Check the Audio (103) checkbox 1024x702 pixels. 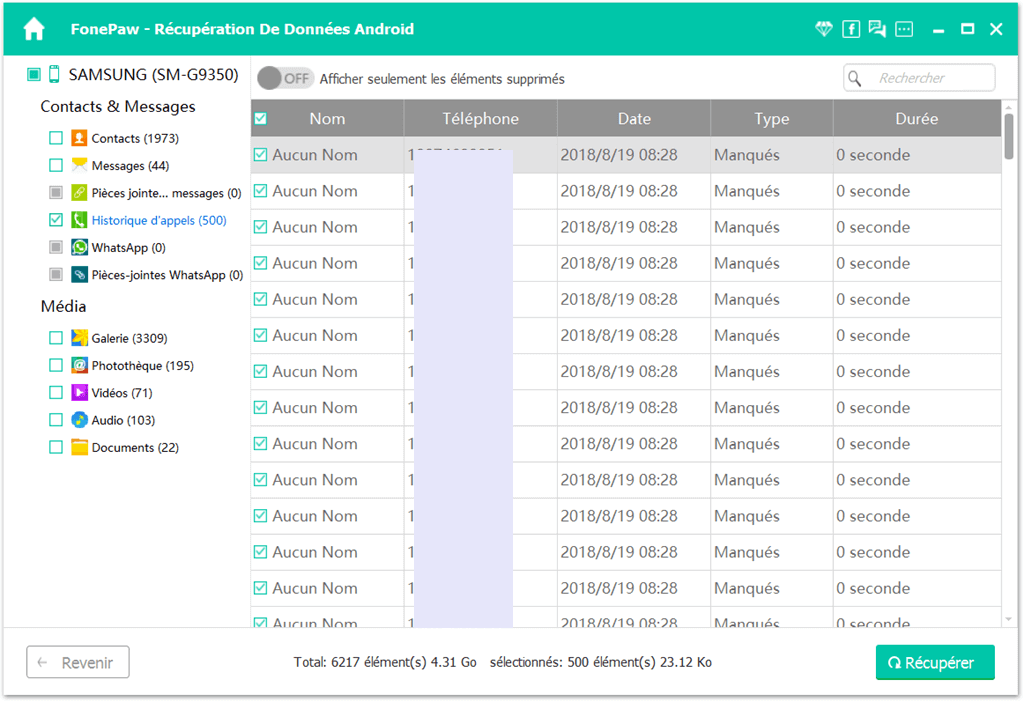56,420
